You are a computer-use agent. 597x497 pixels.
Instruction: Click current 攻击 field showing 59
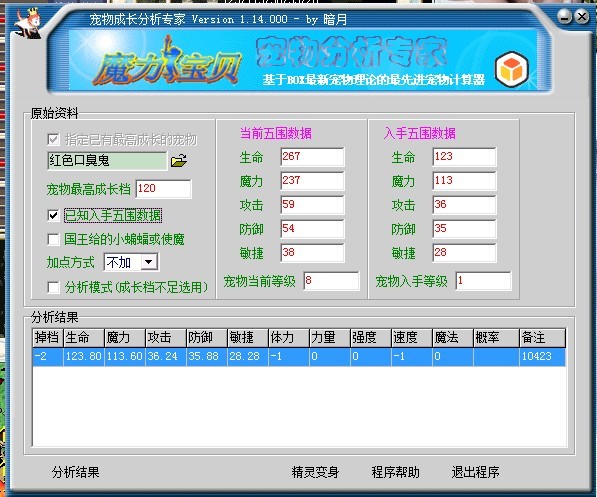pyautogui.click(x=312, y=205)
